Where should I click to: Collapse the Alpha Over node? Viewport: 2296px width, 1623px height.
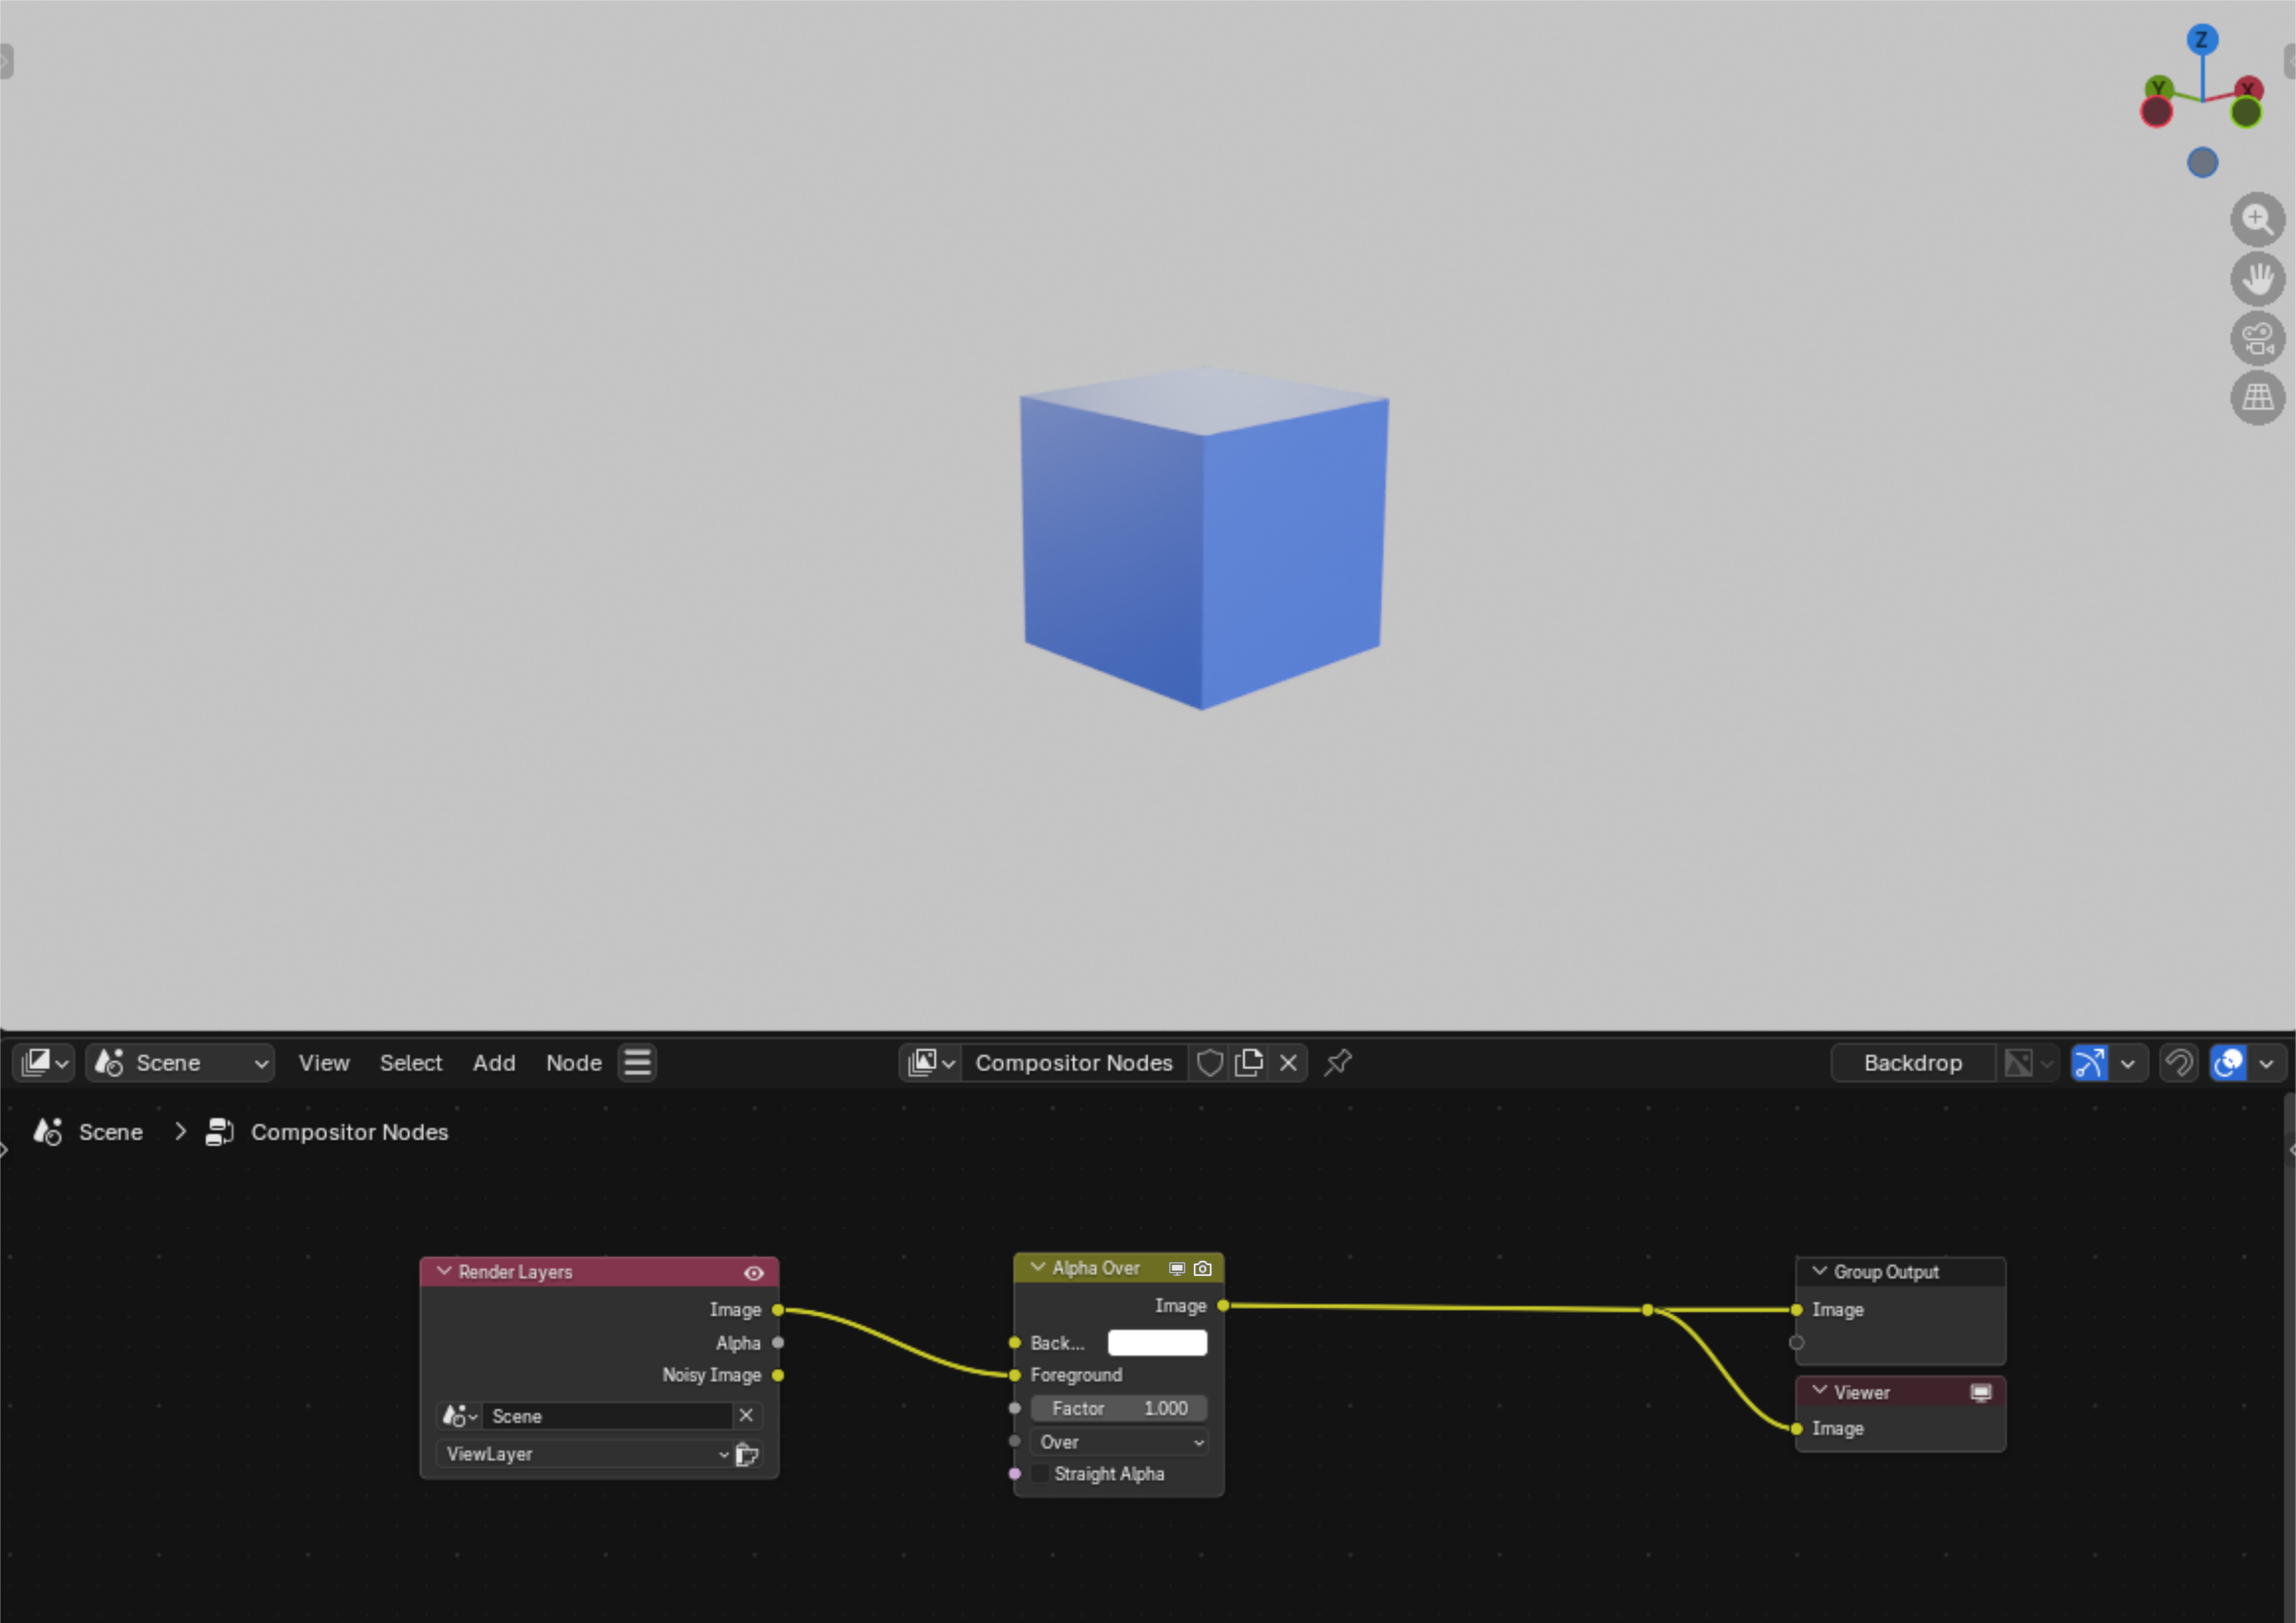click(1038, 1267)
